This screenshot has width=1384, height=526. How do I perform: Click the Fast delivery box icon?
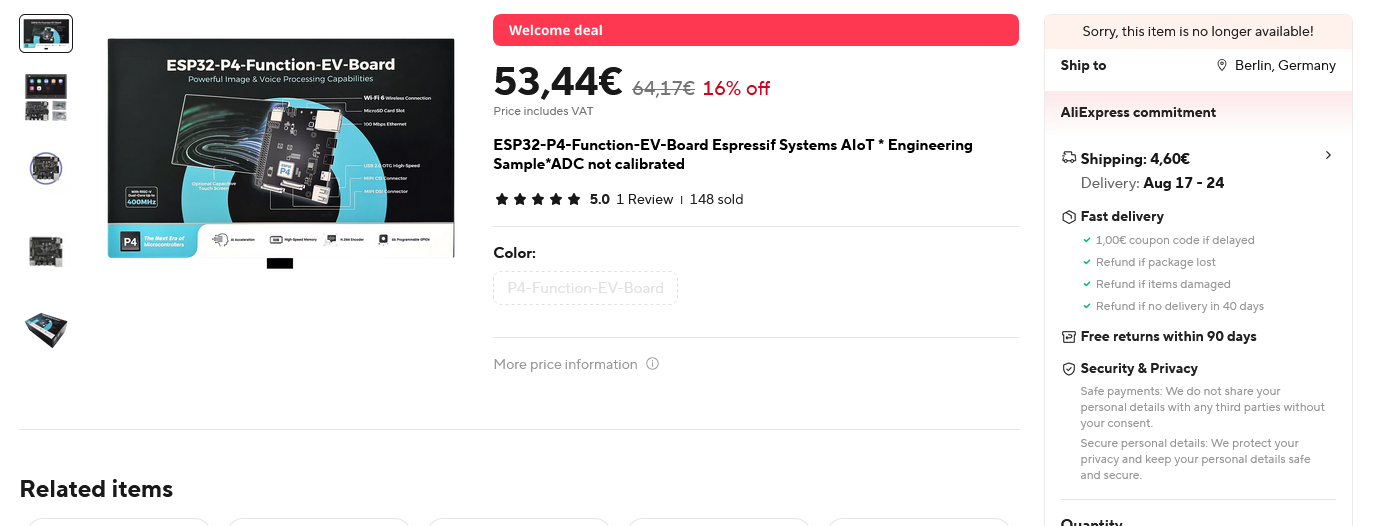(1068, 216)
